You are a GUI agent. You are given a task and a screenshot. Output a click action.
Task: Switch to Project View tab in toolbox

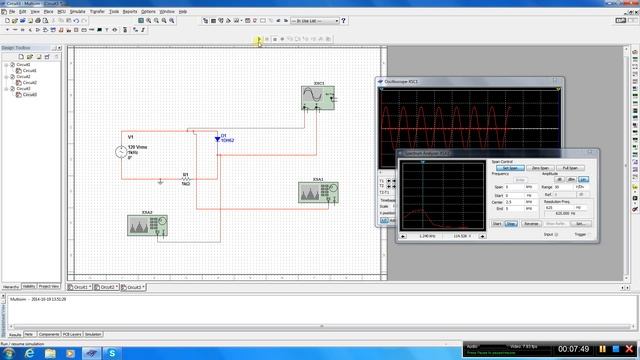[x=49, y=287]
